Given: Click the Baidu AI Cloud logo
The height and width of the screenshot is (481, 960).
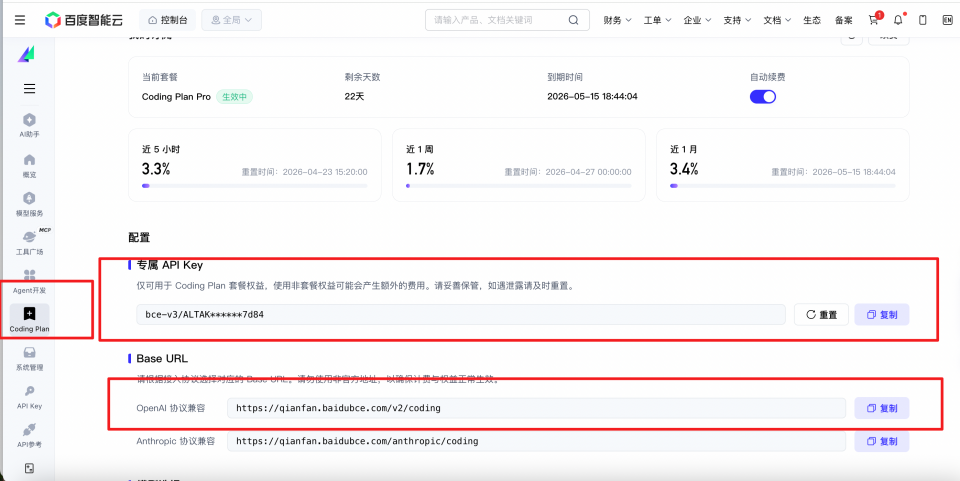Looking at the screenshot, I should [83, 20].
